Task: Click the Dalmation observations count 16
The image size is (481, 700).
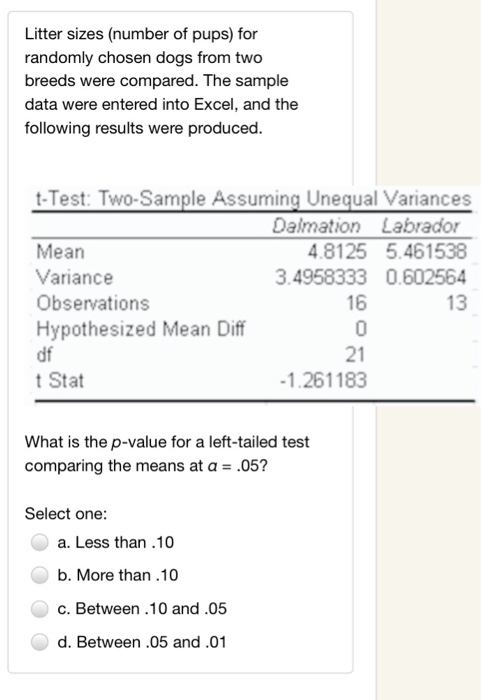Action: pyautogui.click(x=356, y=303)
